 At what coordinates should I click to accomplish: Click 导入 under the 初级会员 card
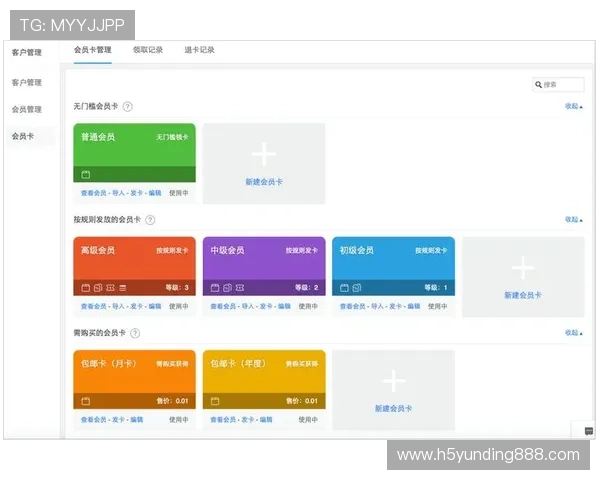click(377, 306)
